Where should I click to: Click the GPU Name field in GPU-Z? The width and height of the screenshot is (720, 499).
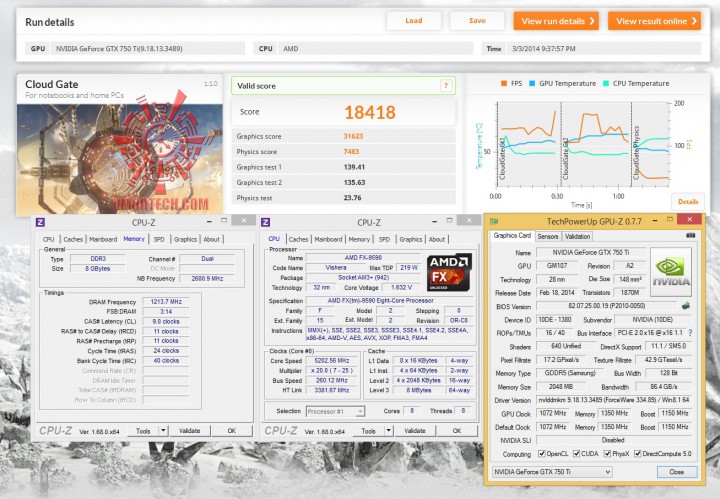pyautogui.click(x=591, y=252)
